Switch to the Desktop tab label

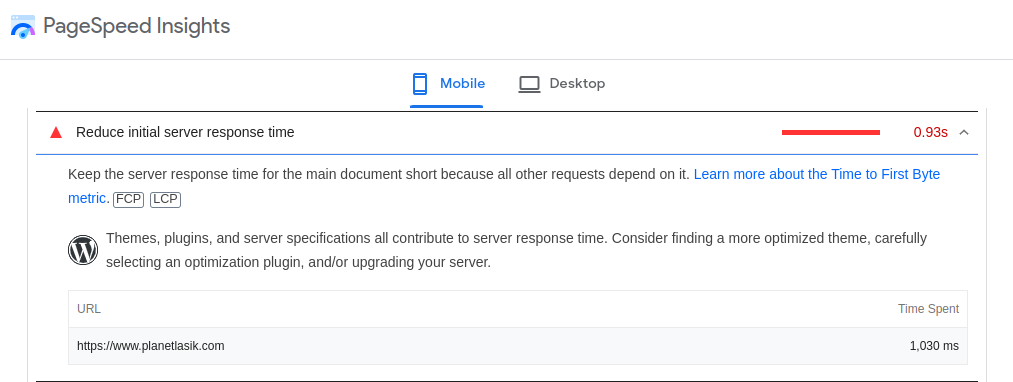(x=577, y=83)
